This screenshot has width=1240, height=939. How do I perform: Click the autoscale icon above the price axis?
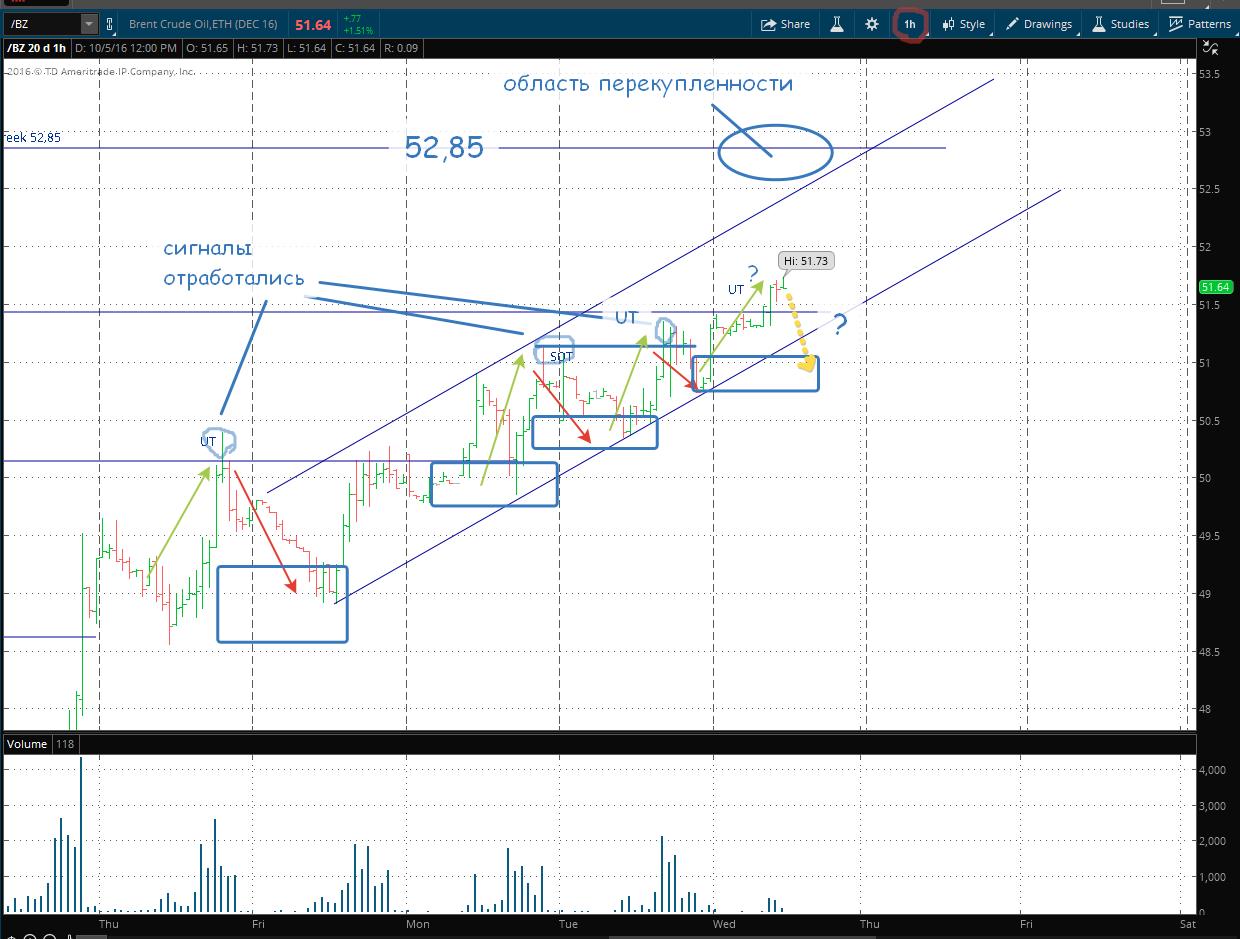pyautogui.click(x=1210, y=47)
